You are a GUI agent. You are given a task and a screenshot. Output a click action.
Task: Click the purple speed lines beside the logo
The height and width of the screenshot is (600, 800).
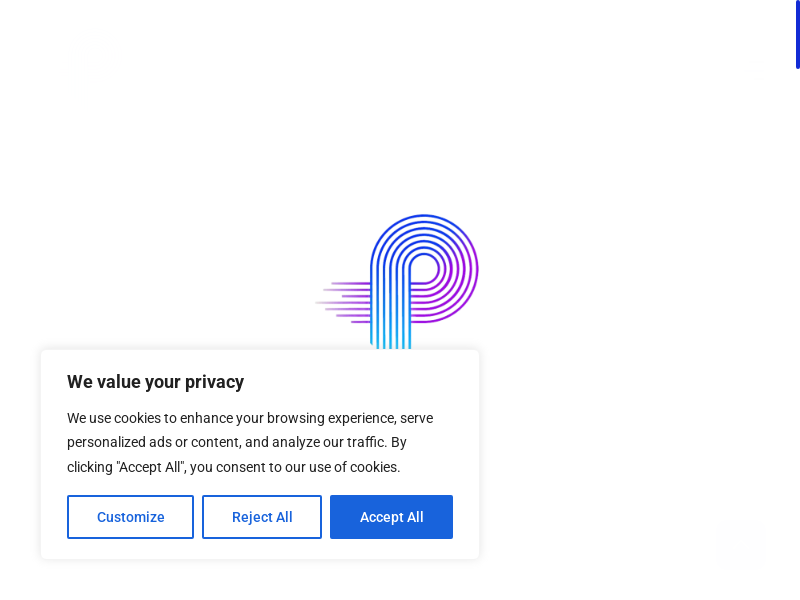[345, 300]
